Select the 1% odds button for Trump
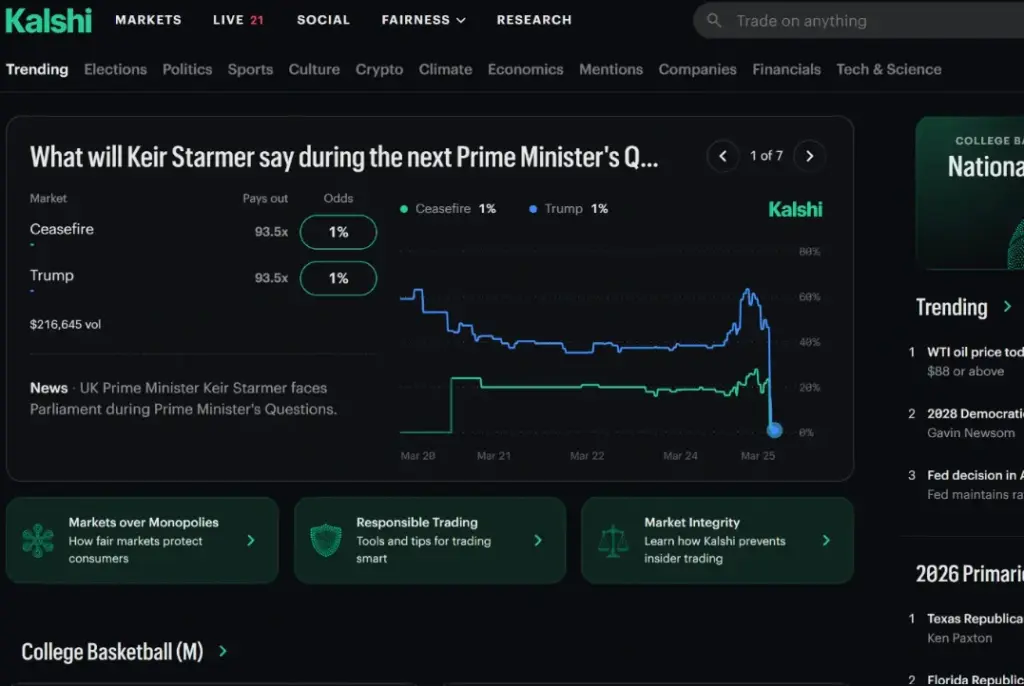 pos(338,278)
